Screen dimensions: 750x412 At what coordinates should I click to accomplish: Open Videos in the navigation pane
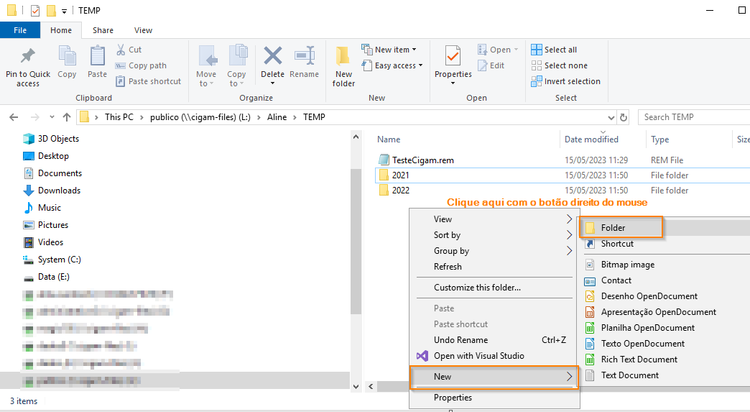(x=44, y=242)
